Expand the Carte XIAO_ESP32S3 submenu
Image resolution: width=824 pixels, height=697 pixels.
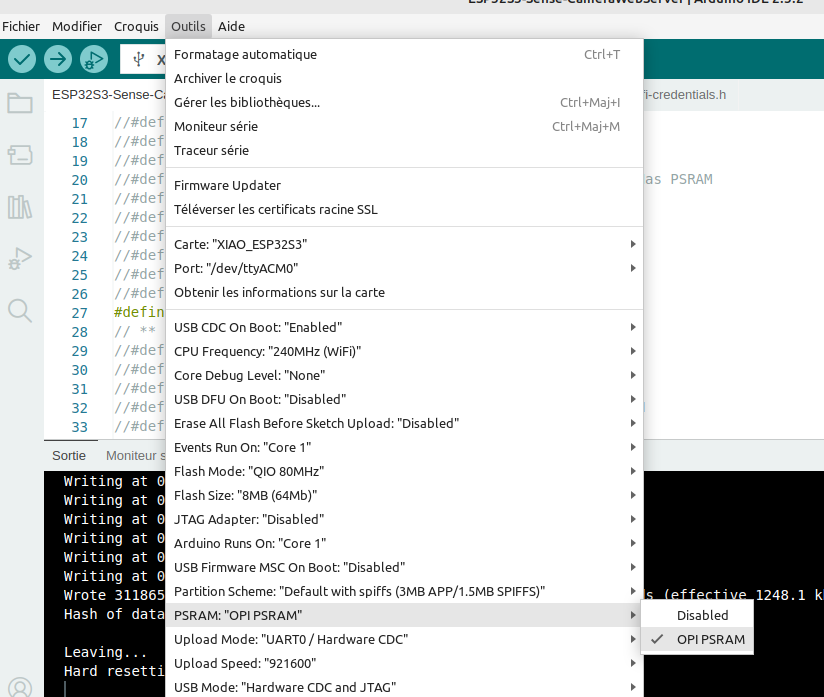click(x=404, y=244)
